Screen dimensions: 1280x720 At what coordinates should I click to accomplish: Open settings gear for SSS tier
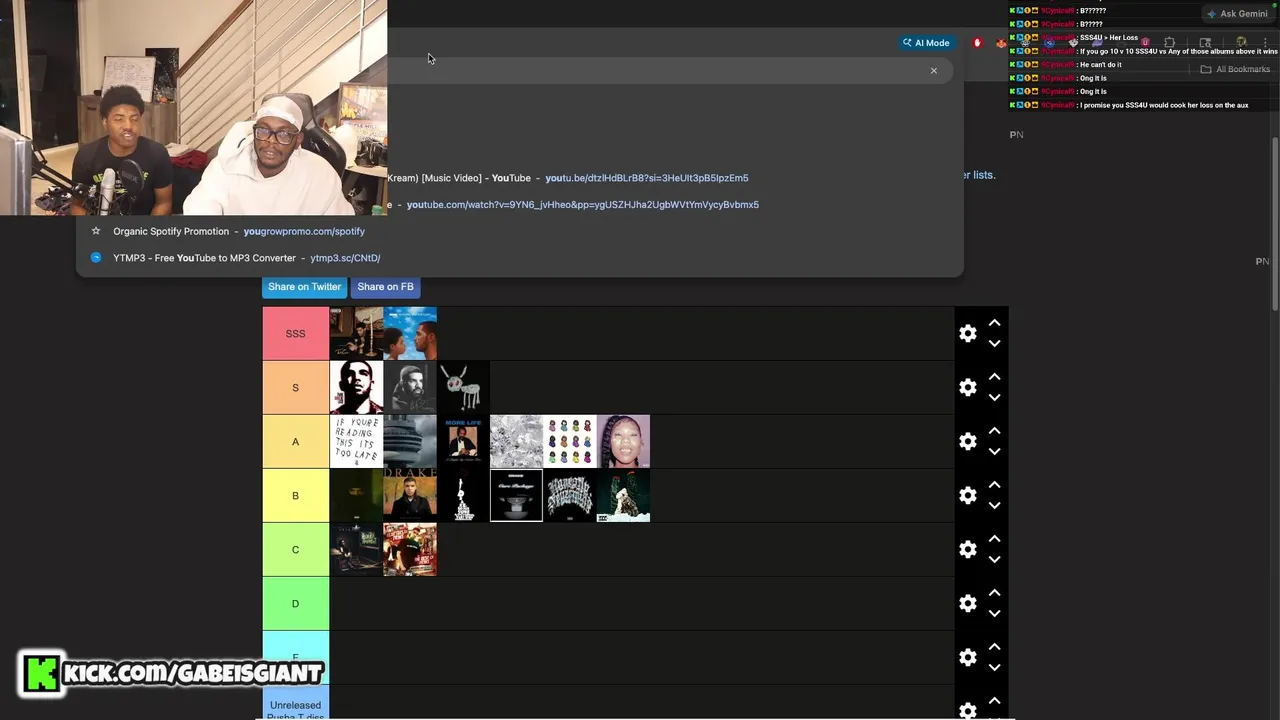point(968,334)
